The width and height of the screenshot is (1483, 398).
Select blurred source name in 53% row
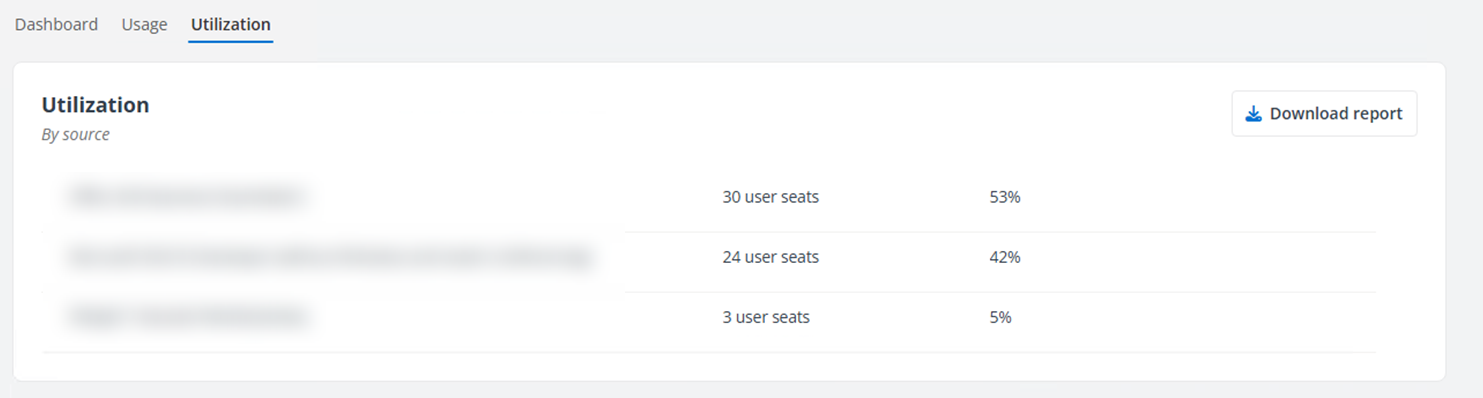click(186, 197)
